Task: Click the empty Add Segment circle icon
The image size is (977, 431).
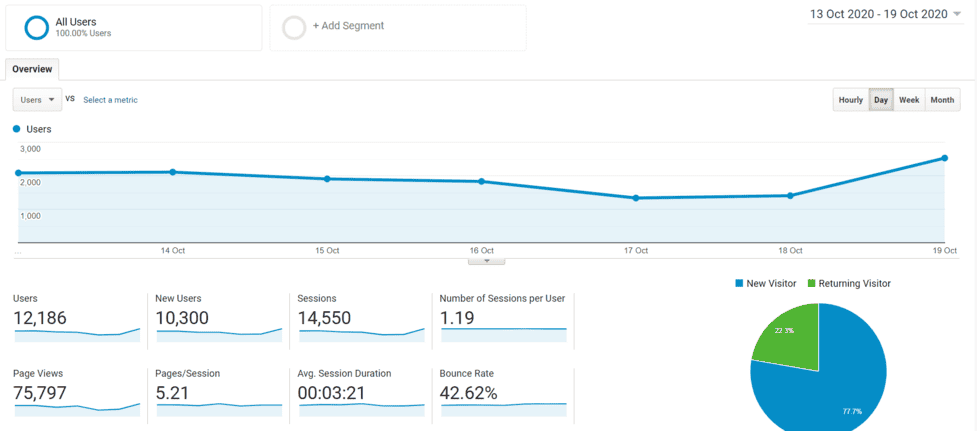Action: 294,27
